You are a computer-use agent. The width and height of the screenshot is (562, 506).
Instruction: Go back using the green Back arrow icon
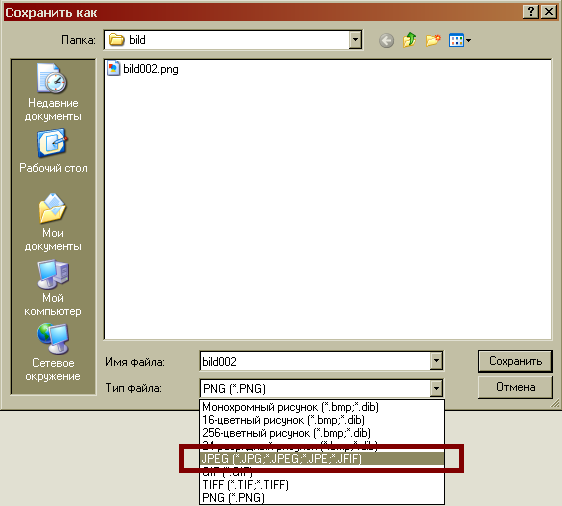(386, 40)
